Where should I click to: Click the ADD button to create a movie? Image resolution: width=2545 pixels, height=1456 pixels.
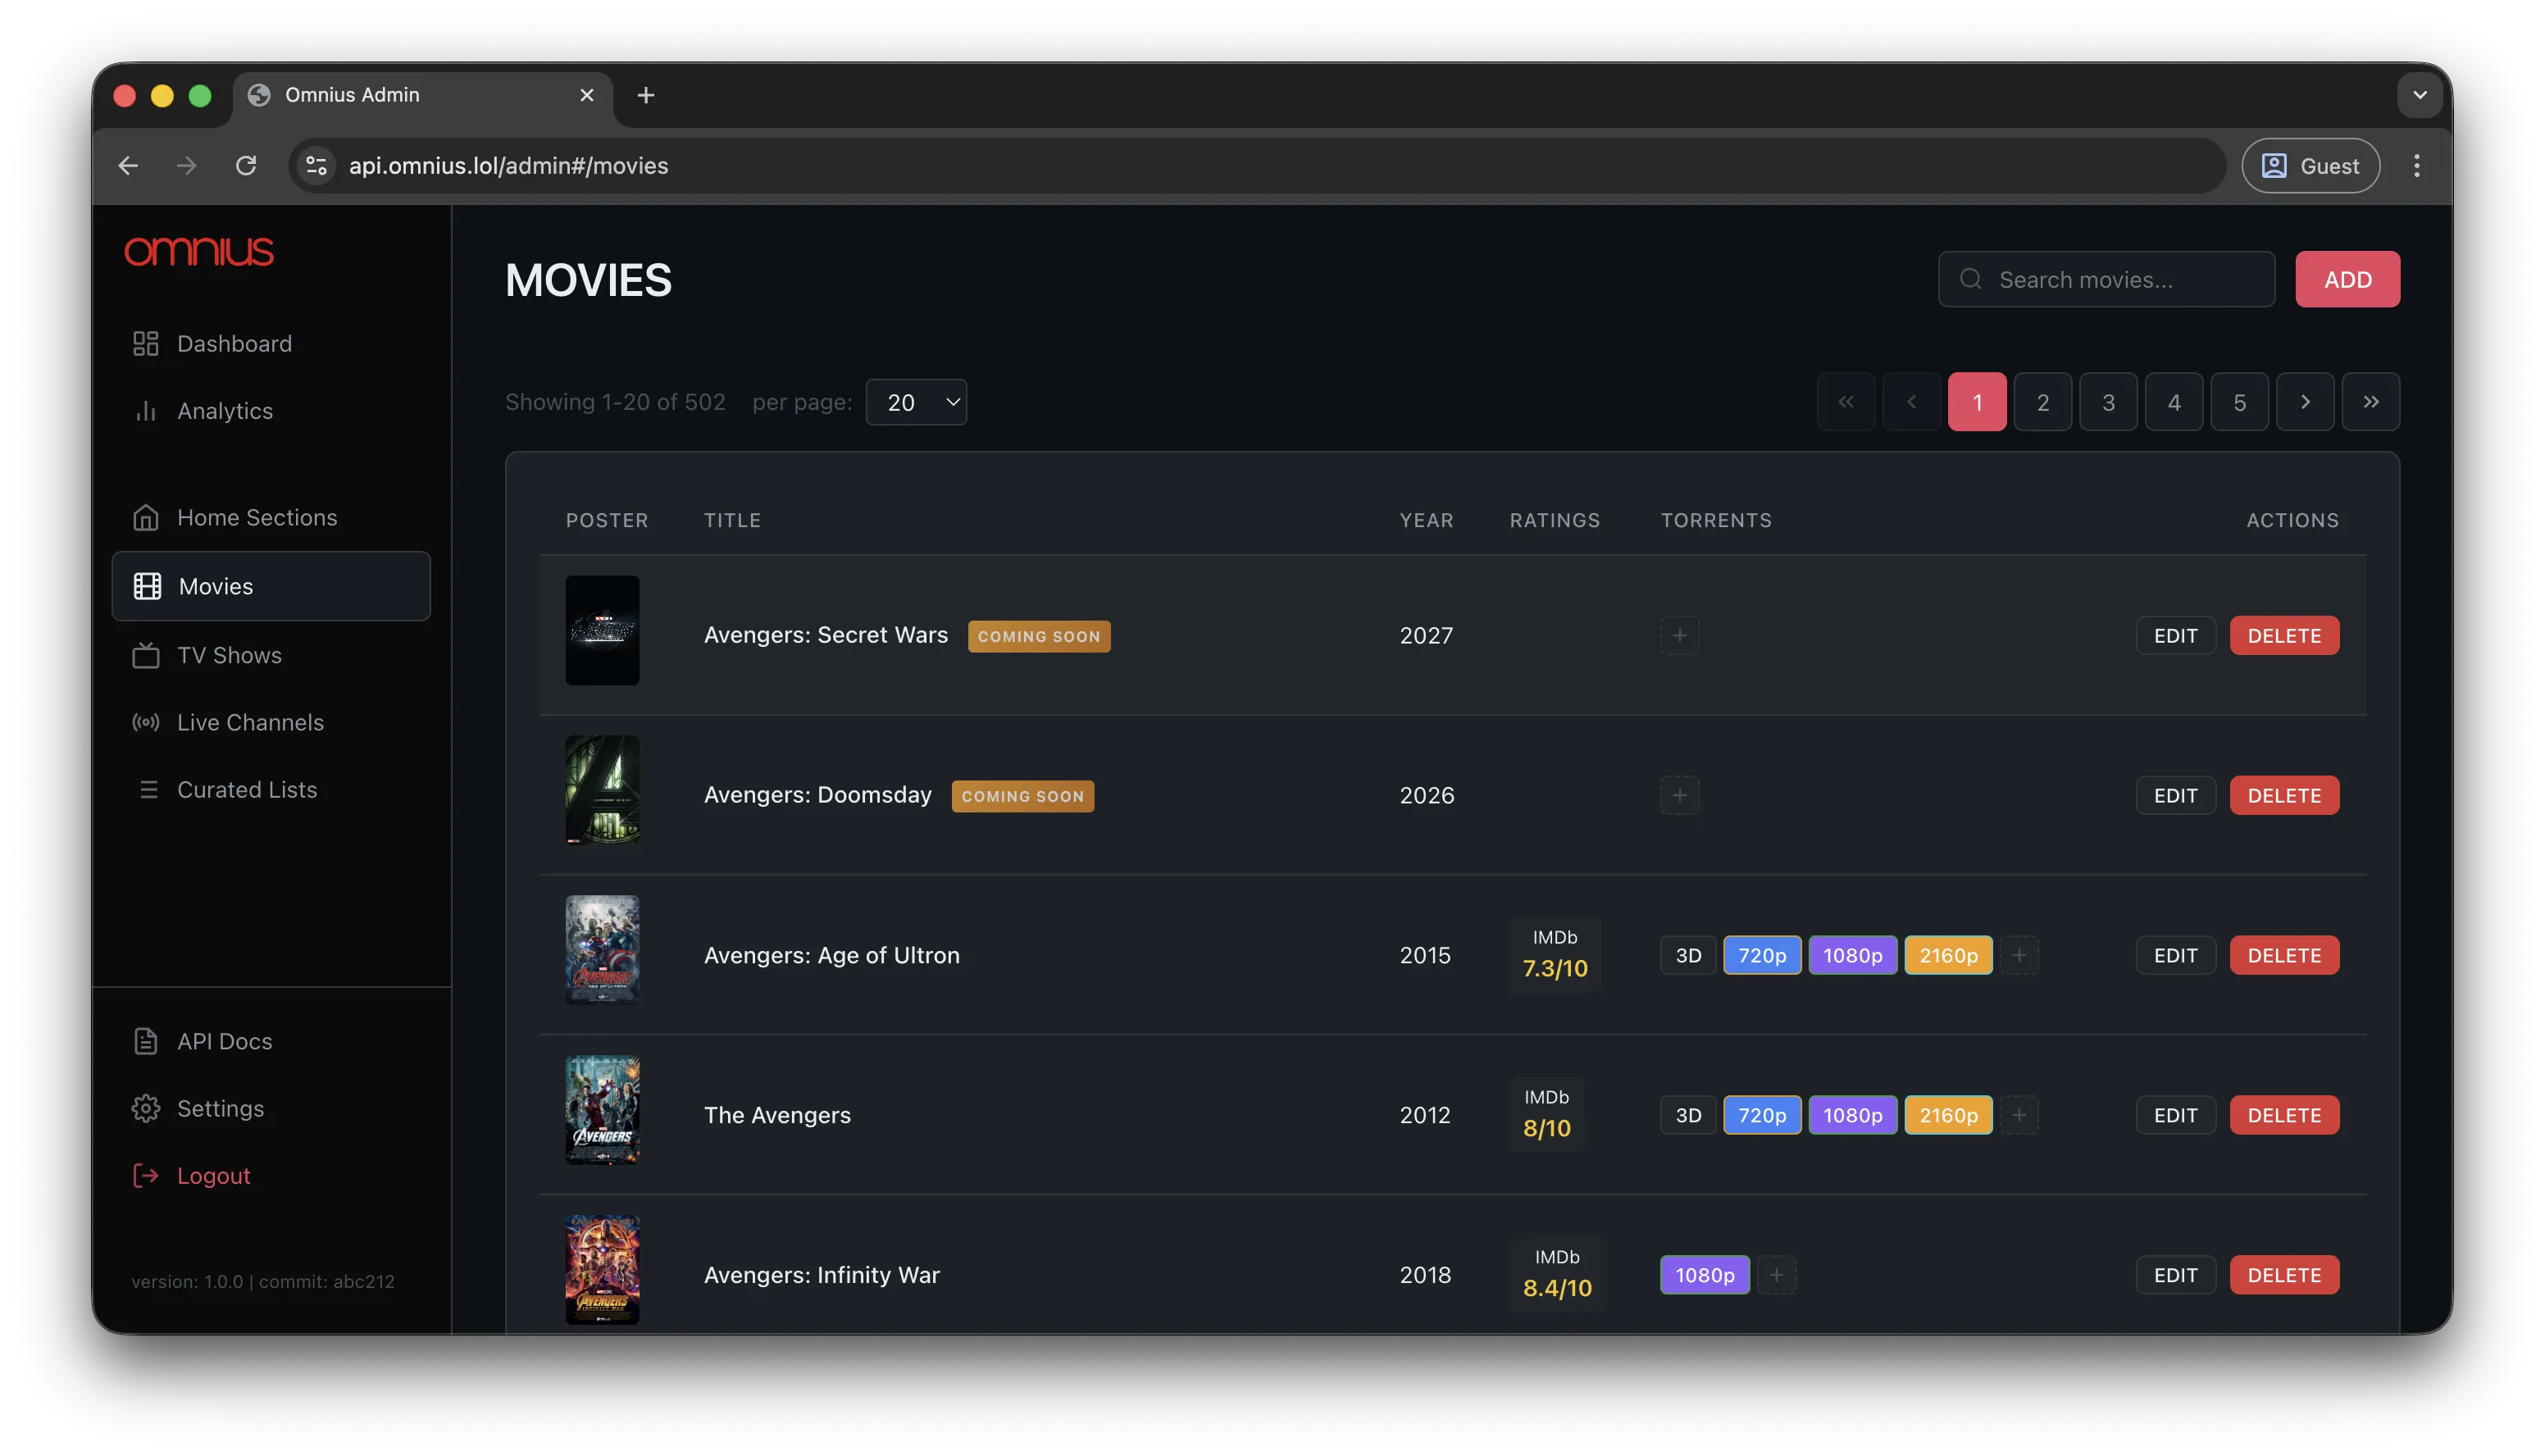tap(2347, 279)
